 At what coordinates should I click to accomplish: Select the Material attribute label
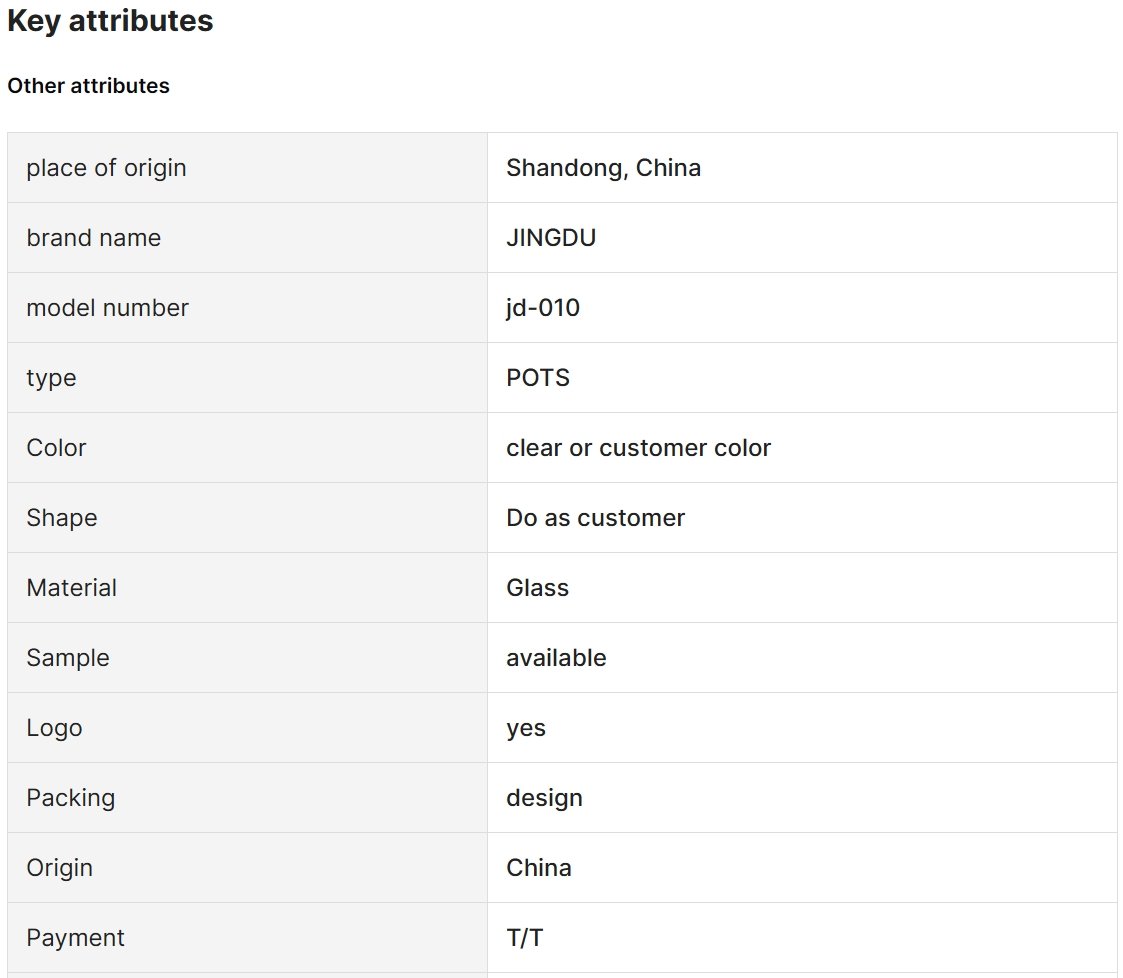click(72, 588)
